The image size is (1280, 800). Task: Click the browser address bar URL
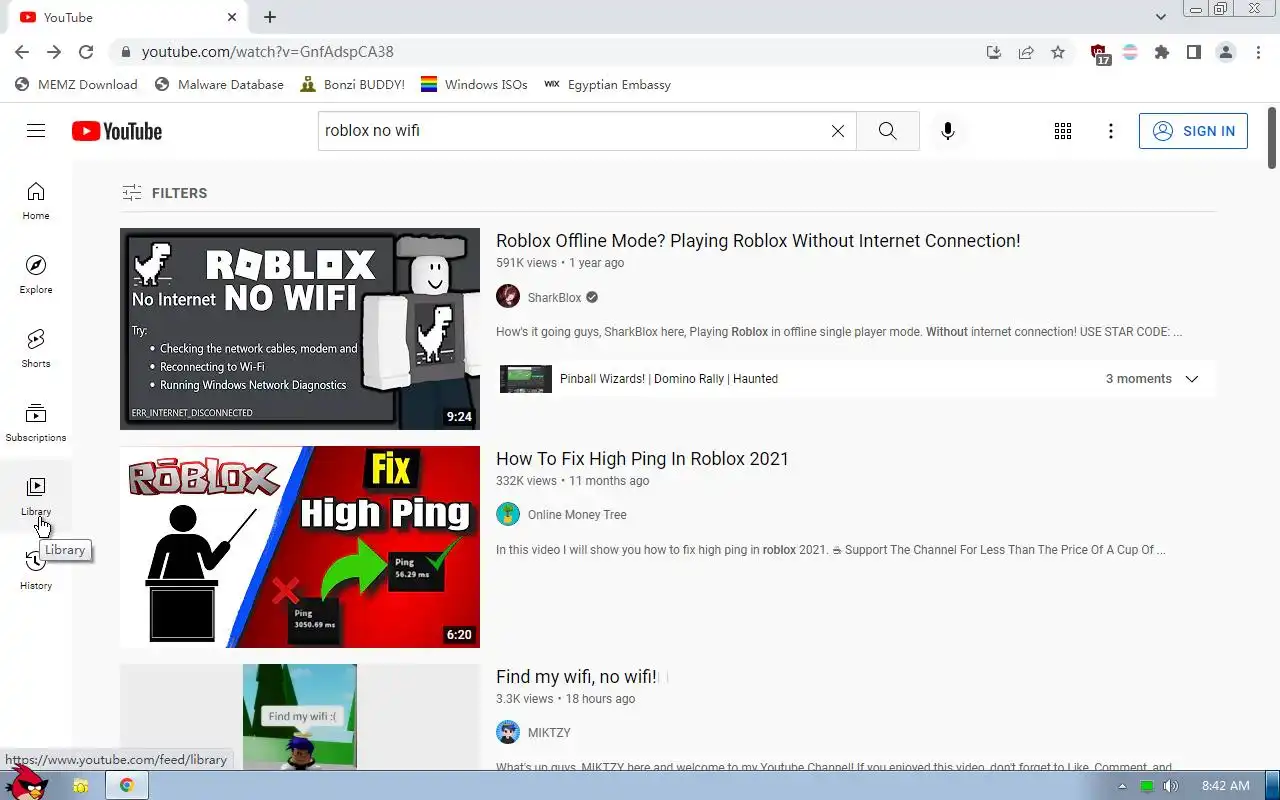(x=267, y=52)
